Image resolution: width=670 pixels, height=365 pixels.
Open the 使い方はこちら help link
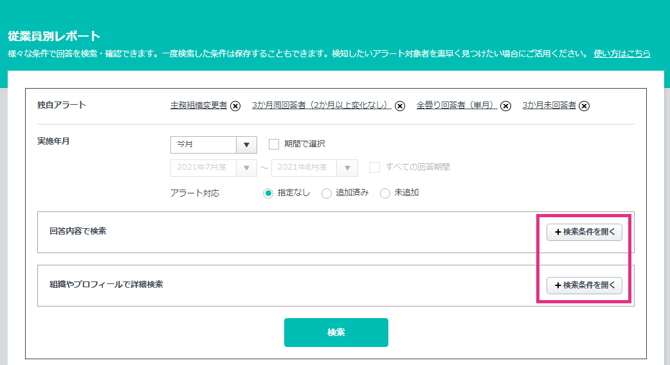[622, 54]
